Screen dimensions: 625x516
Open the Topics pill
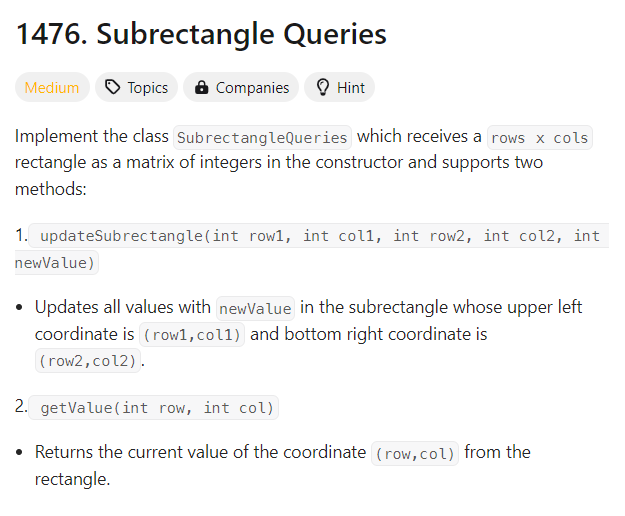(136, 87)
